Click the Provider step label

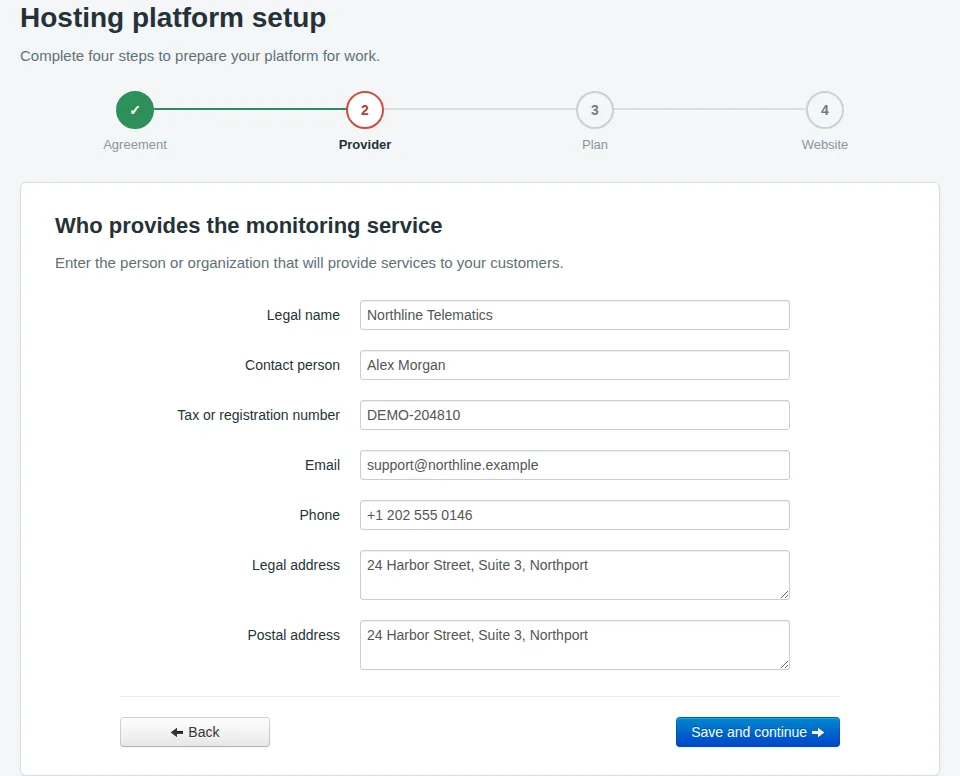tap(365, 145)
